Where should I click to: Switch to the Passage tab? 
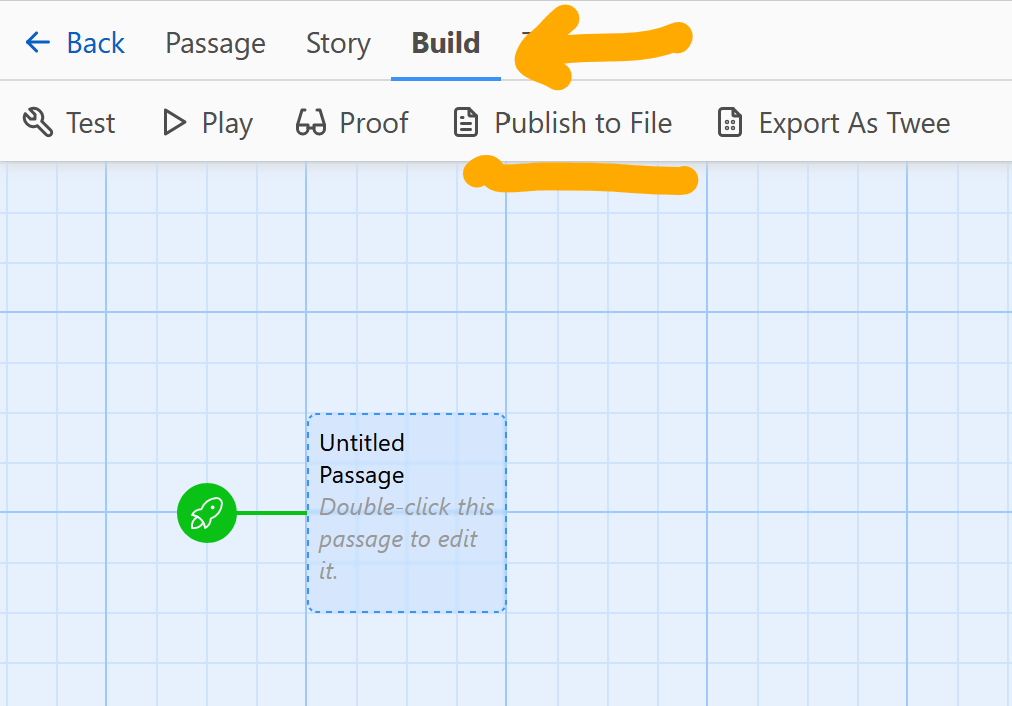point(215,43)
